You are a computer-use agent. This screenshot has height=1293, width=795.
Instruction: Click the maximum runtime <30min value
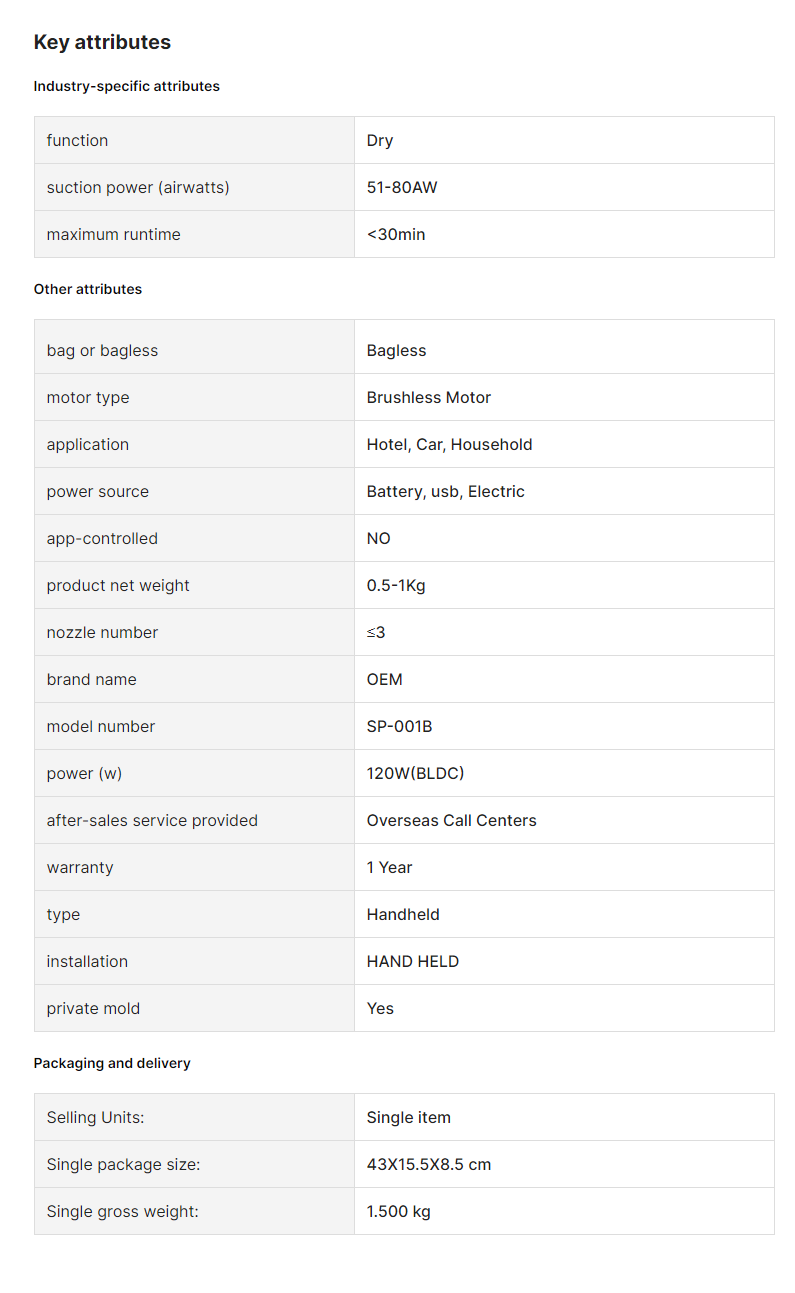[x=396, y=234]
